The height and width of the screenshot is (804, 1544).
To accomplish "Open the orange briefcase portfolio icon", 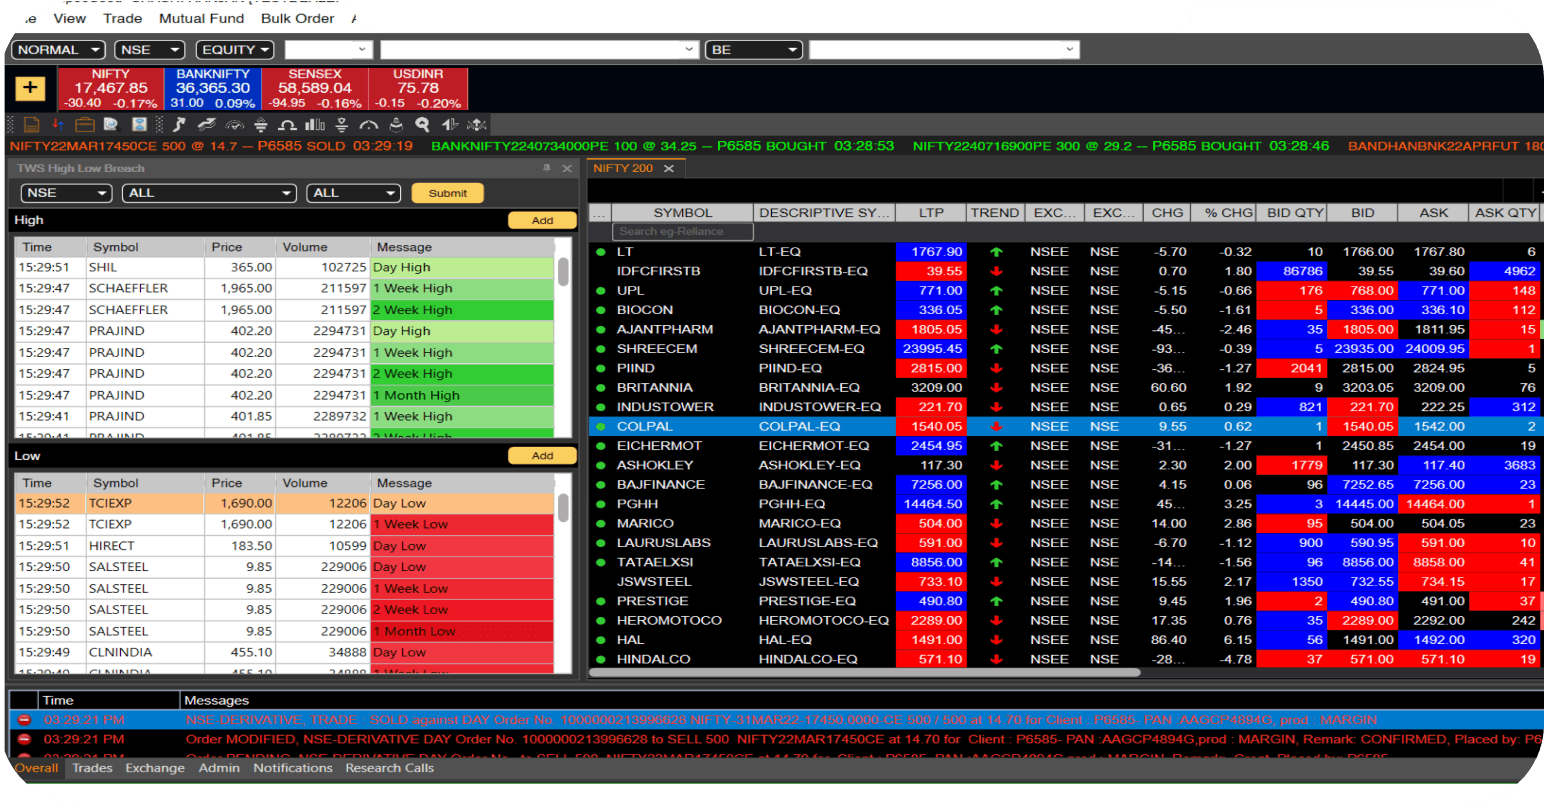I will [x=85, y=124].
